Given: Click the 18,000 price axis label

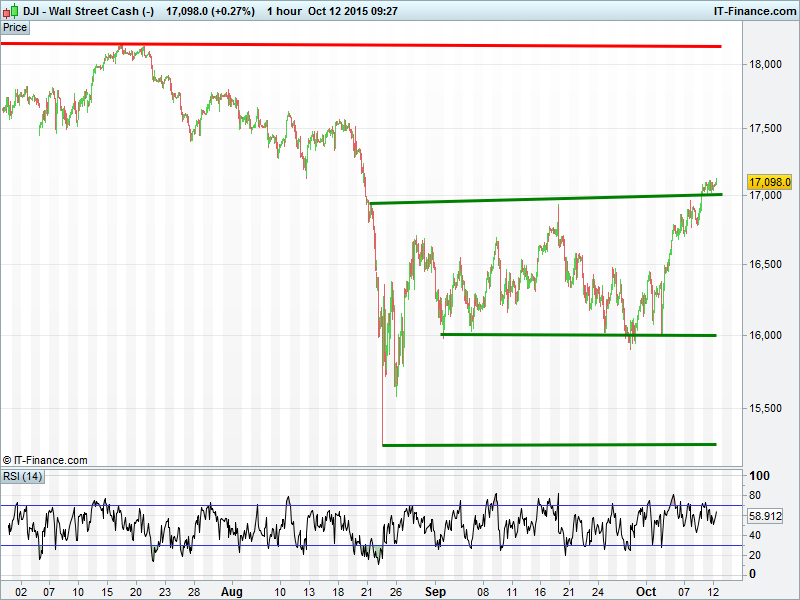Looking at the screenshot, I should coord(765,64).
